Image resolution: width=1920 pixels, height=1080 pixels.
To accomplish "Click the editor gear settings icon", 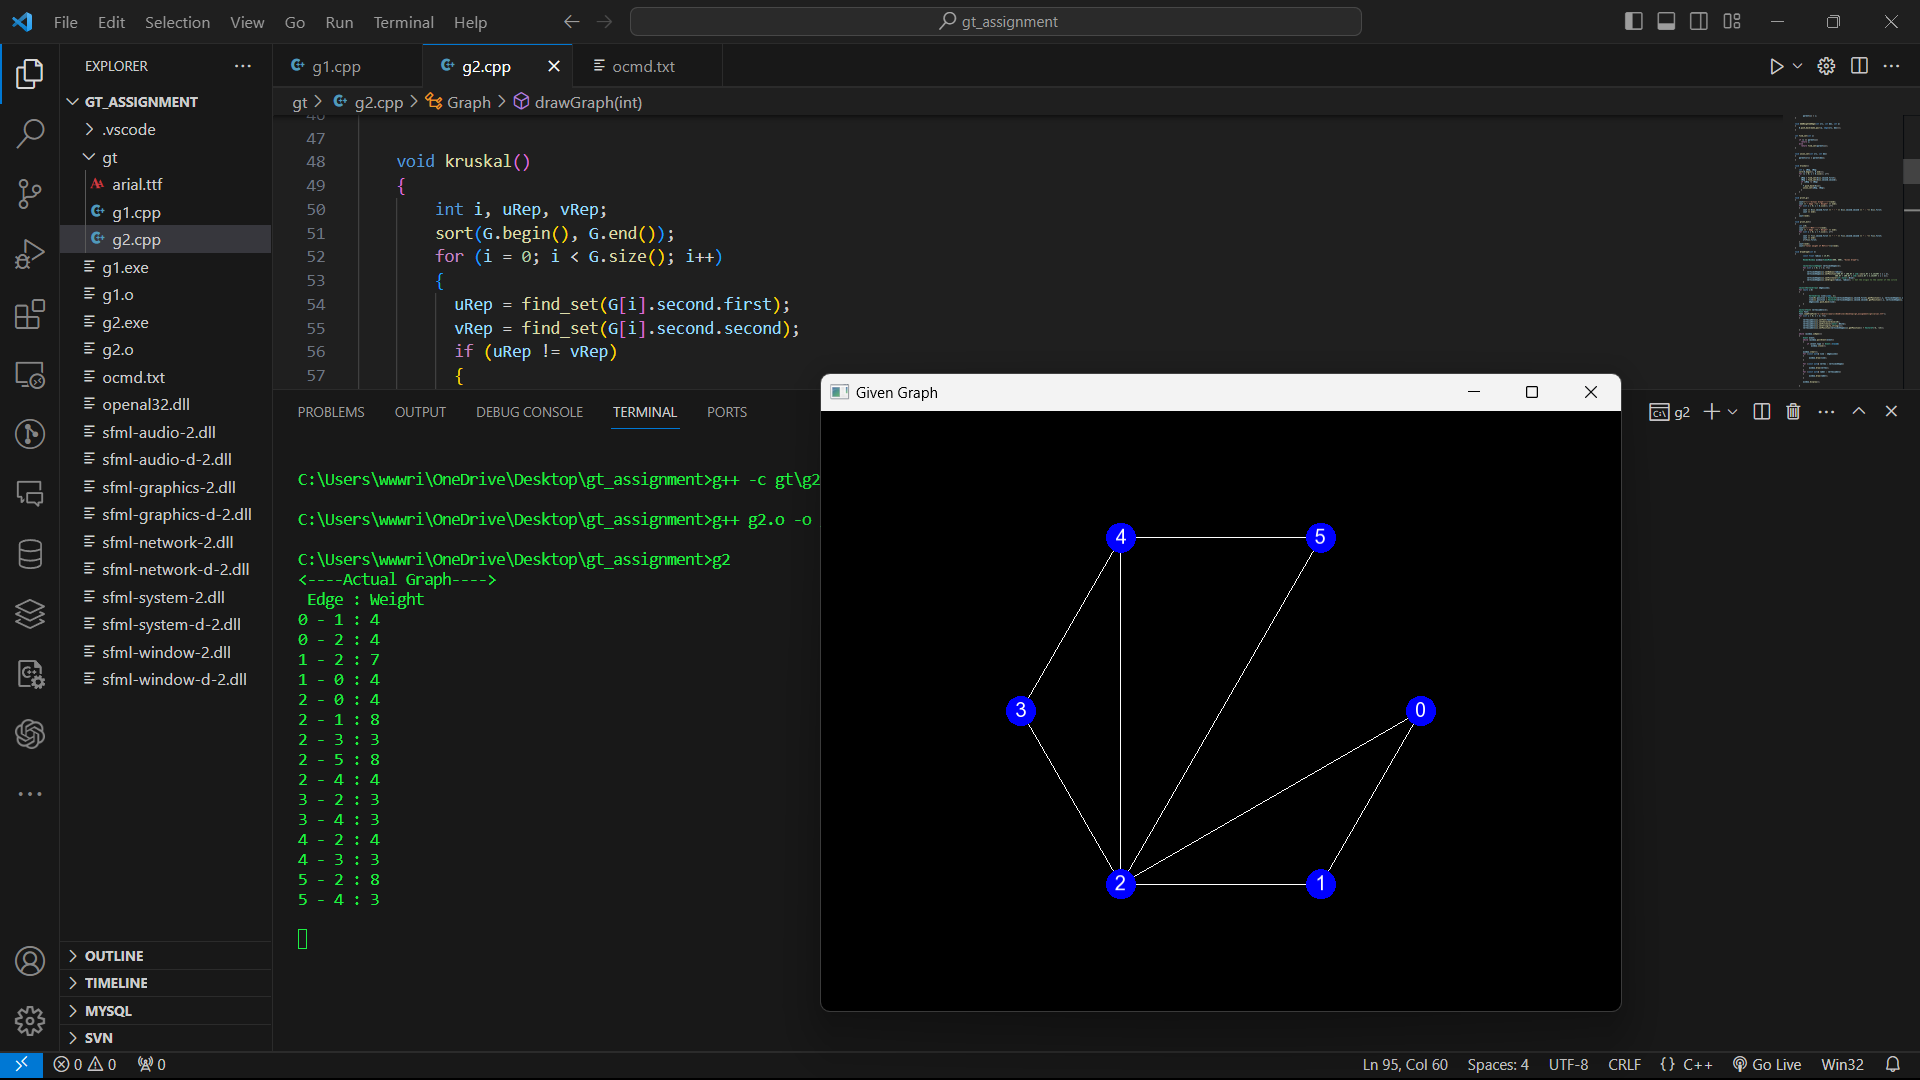I will (x=1826, y=66).
